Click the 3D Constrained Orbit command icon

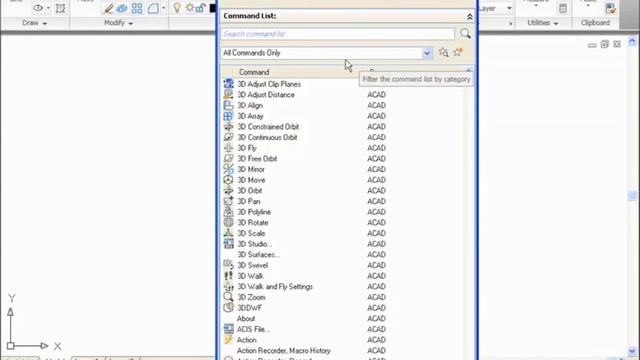point(229,127)
